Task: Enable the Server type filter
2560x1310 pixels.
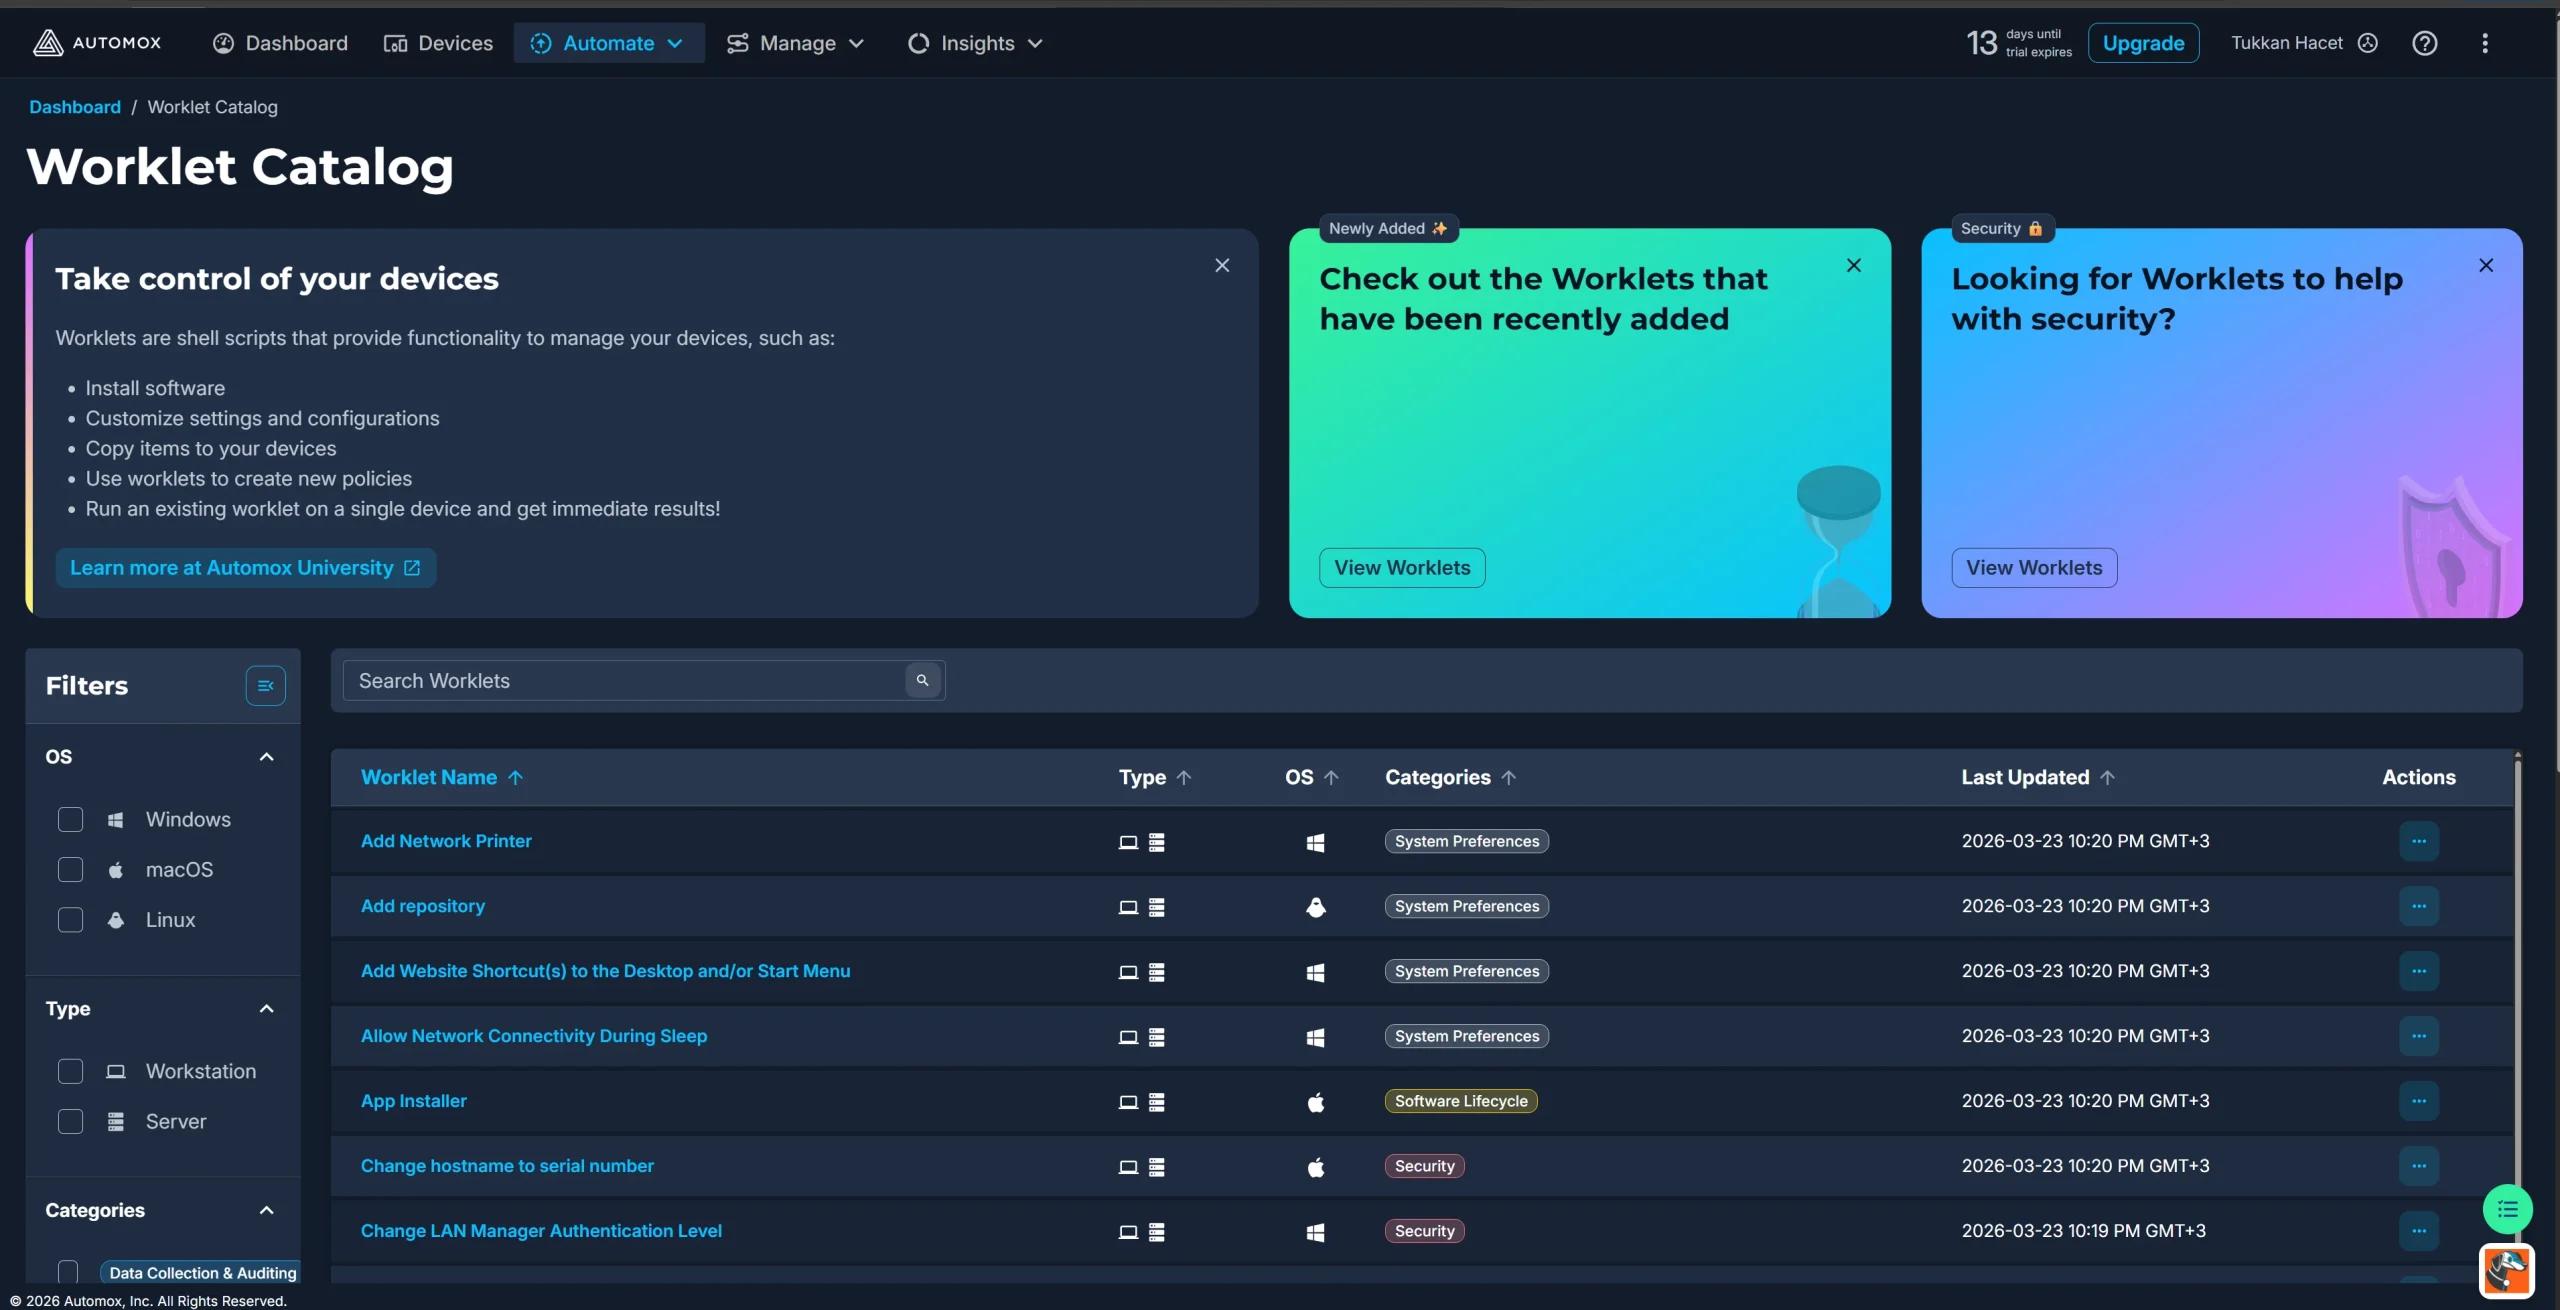Action: click(x=70, y=1121)
